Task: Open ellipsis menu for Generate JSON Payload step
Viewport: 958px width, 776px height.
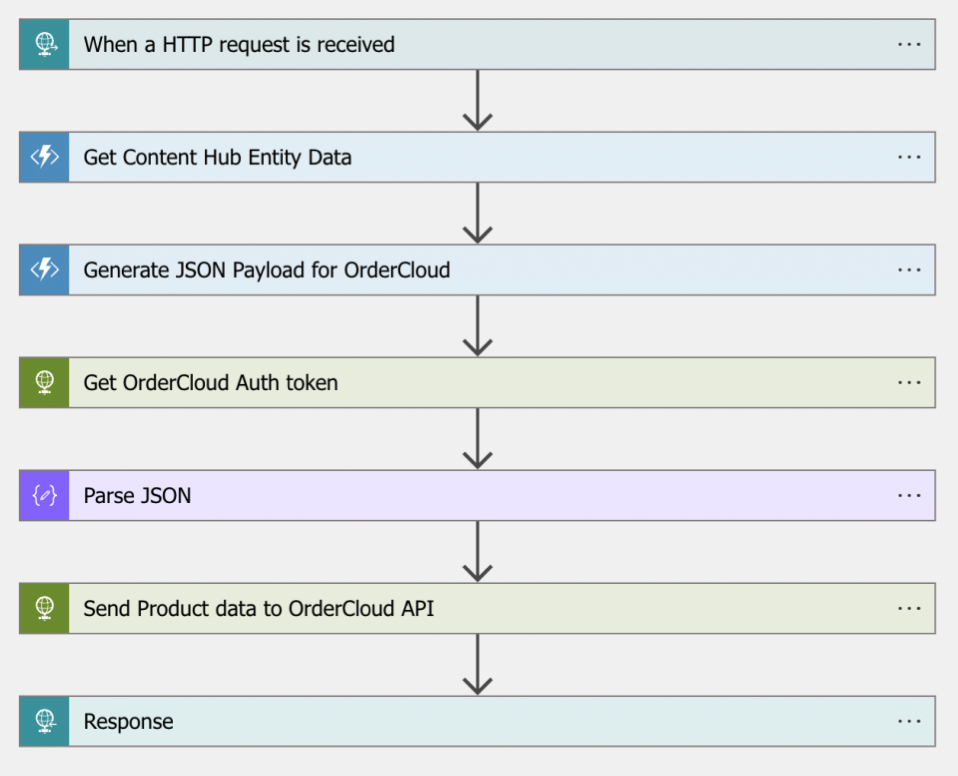Action: [909, 270]
